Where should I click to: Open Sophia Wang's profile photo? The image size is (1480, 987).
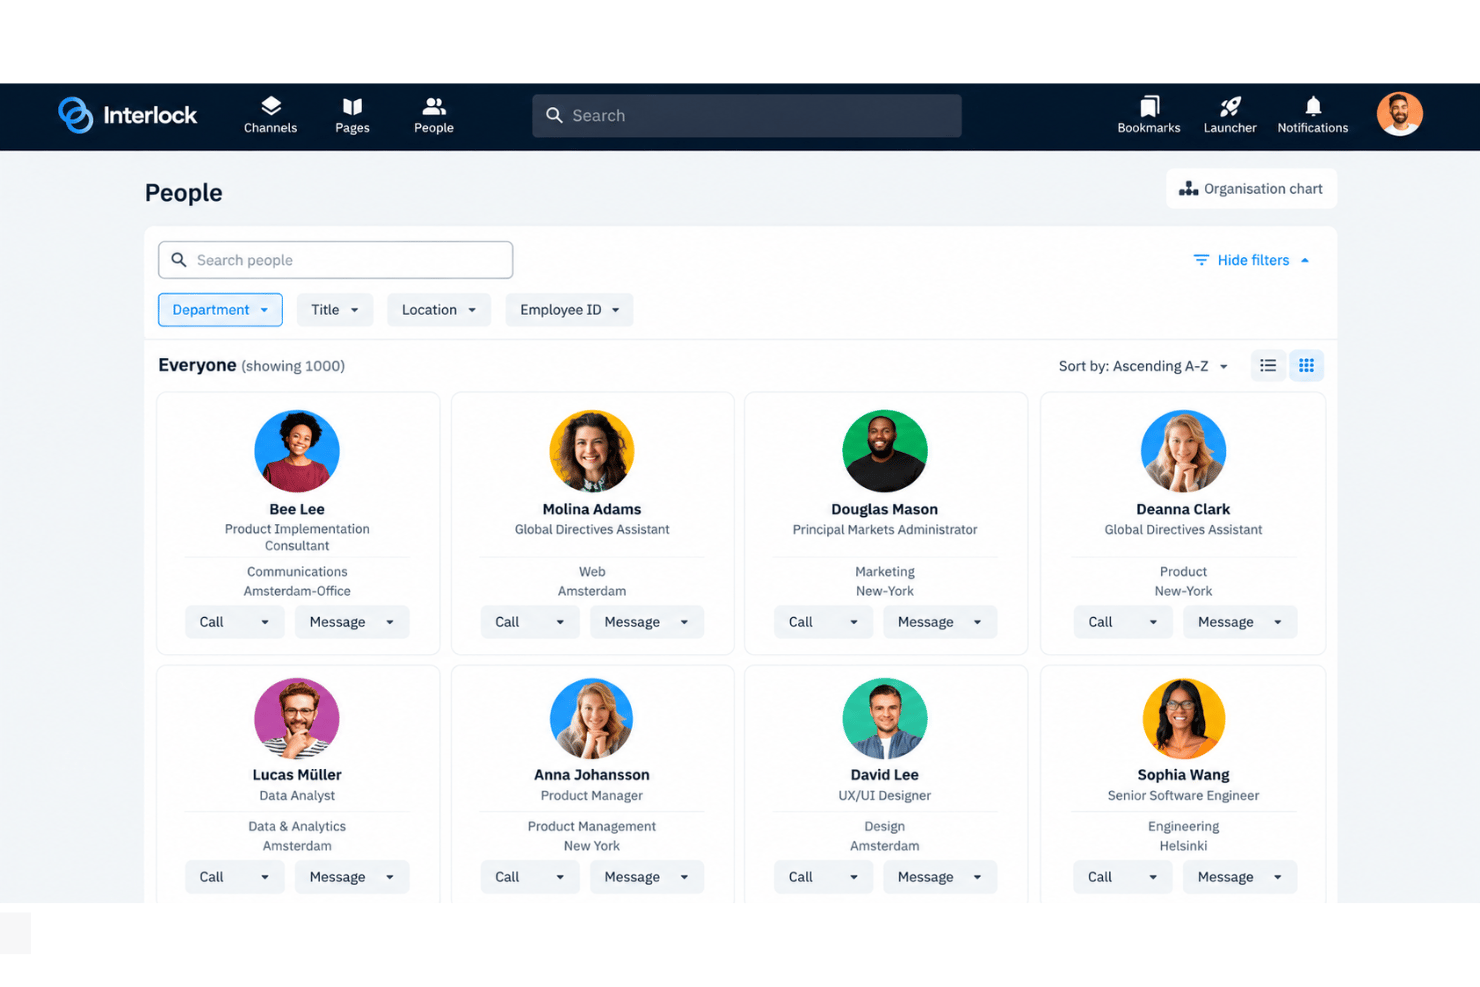[x=1183, y=718]
